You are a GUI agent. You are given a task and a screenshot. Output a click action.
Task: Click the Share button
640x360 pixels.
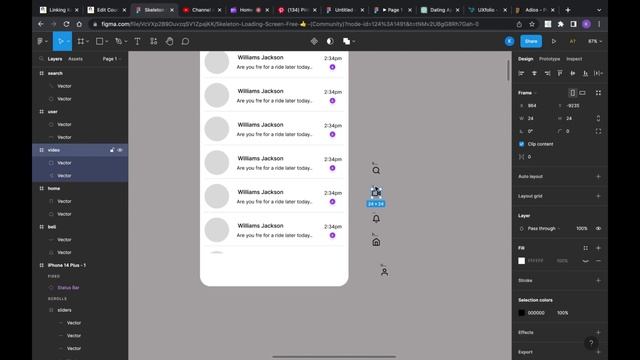coord(531,41)
